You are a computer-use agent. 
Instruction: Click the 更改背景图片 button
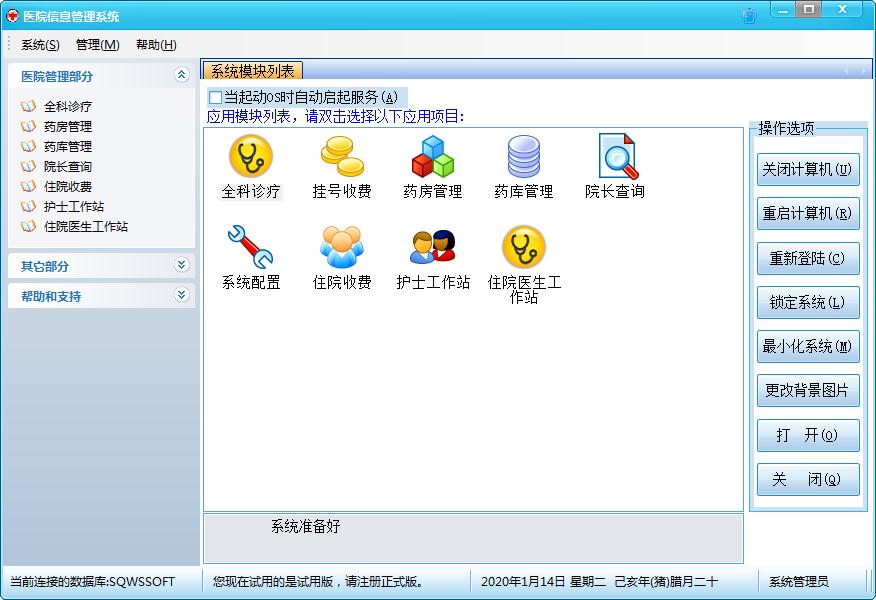tap(808, 390)
